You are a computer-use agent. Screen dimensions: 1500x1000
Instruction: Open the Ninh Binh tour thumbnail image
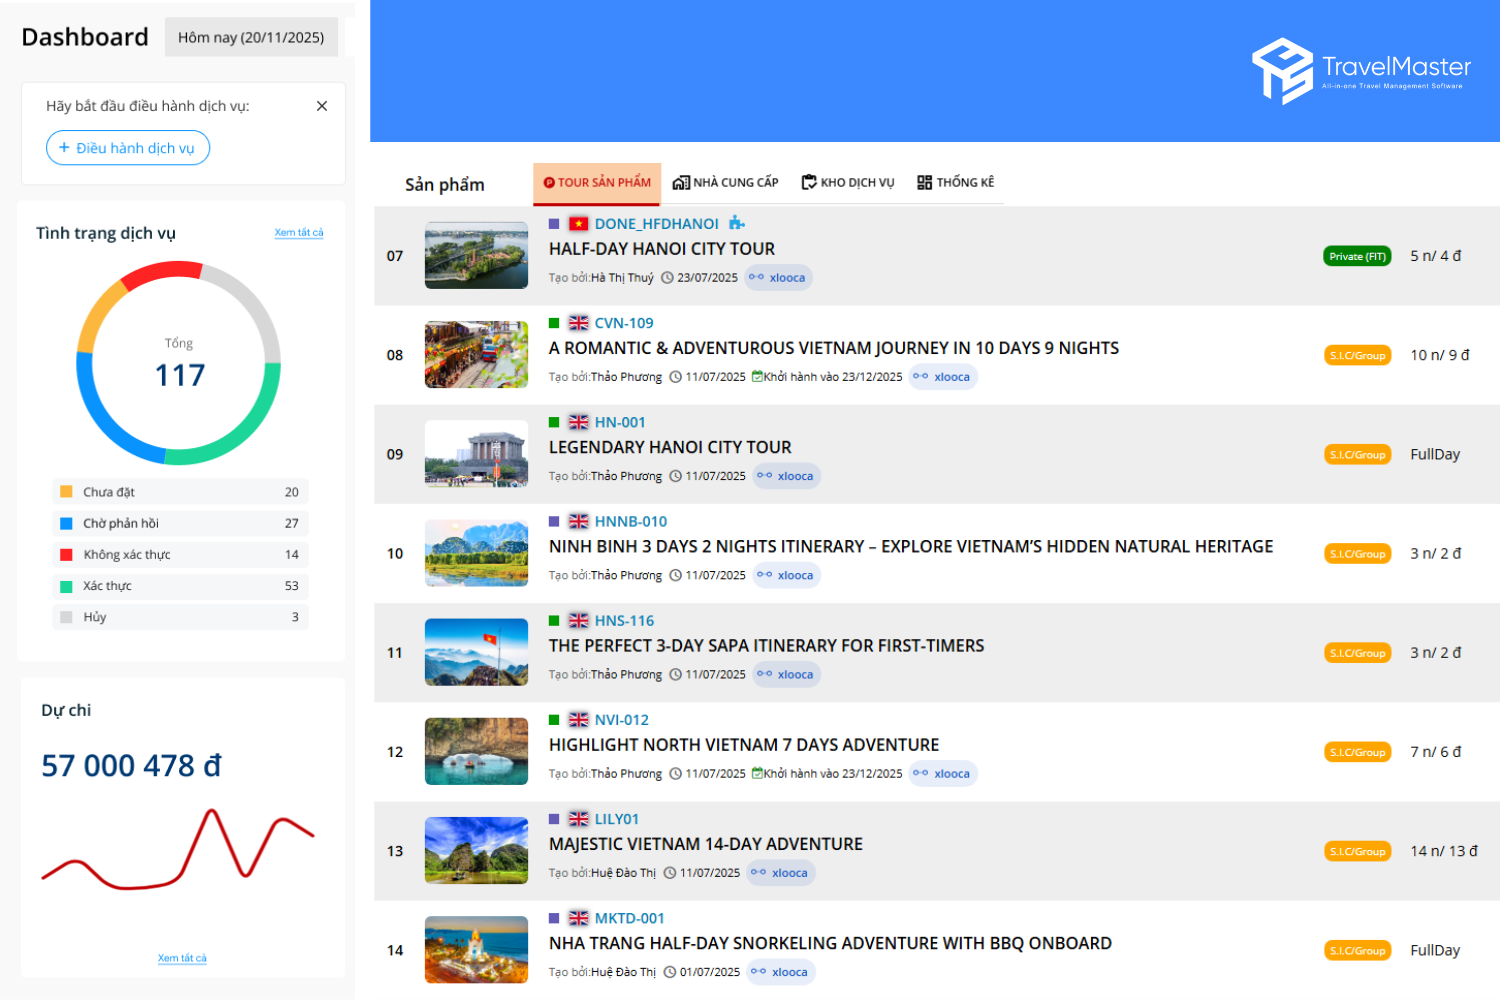[476, 553]
